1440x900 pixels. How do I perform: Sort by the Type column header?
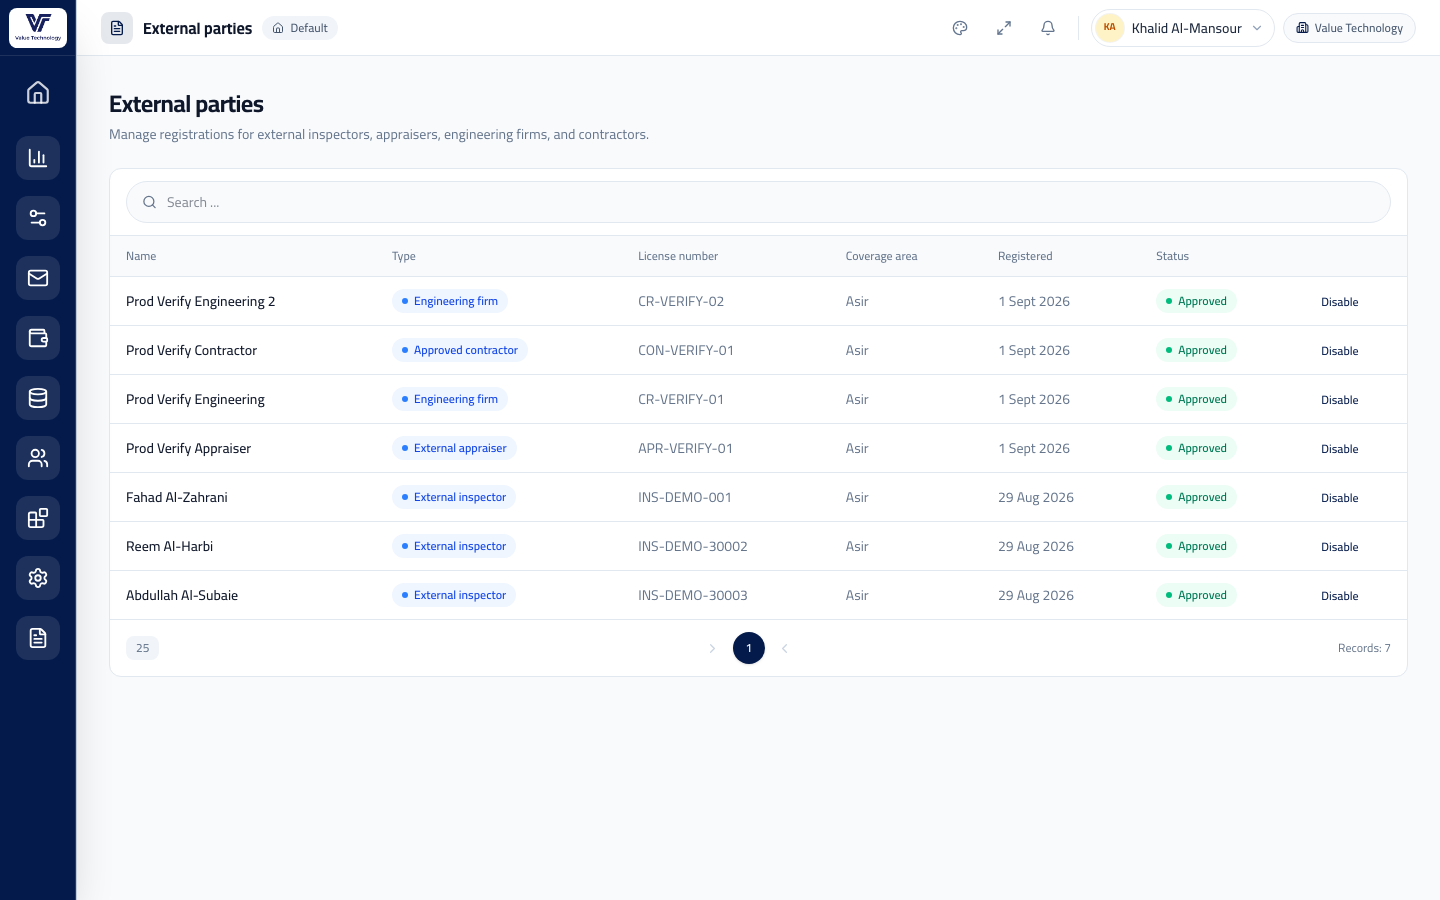pos(404,256)
